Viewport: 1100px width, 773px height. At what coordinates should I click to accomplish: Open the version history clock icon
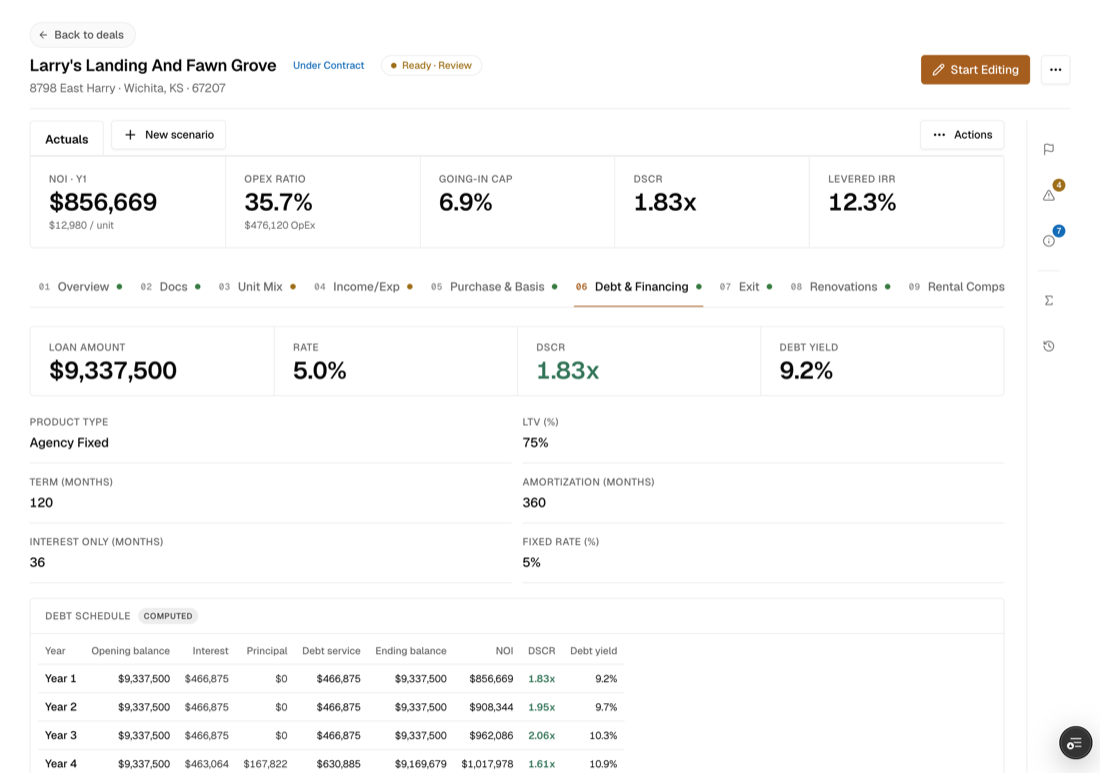[1049, 346]
